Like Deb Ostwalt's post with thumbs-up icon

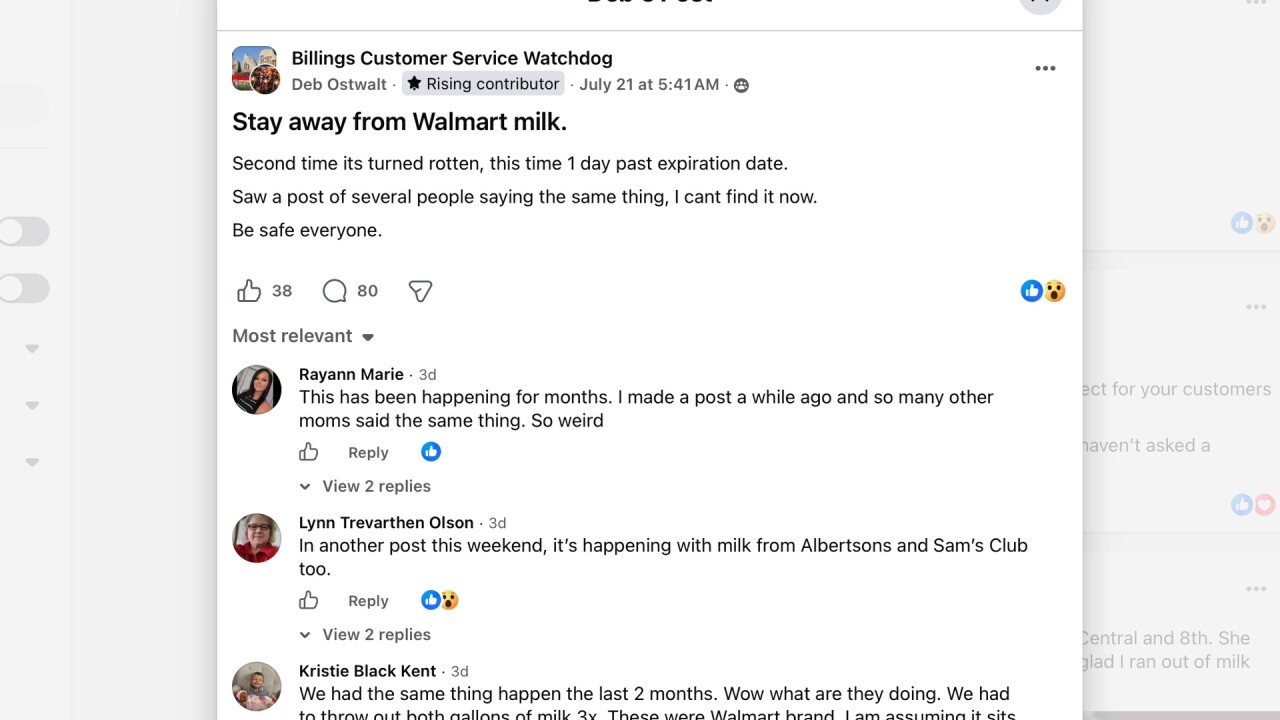click(x=249, y=291)
